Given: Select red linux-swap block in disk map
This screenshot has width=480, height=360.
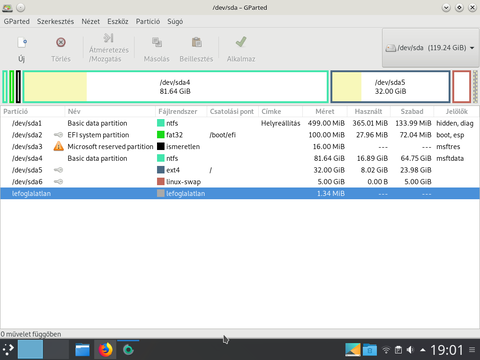Looking at the screenshot, I should pyautogui.click(x=462, y=87).
